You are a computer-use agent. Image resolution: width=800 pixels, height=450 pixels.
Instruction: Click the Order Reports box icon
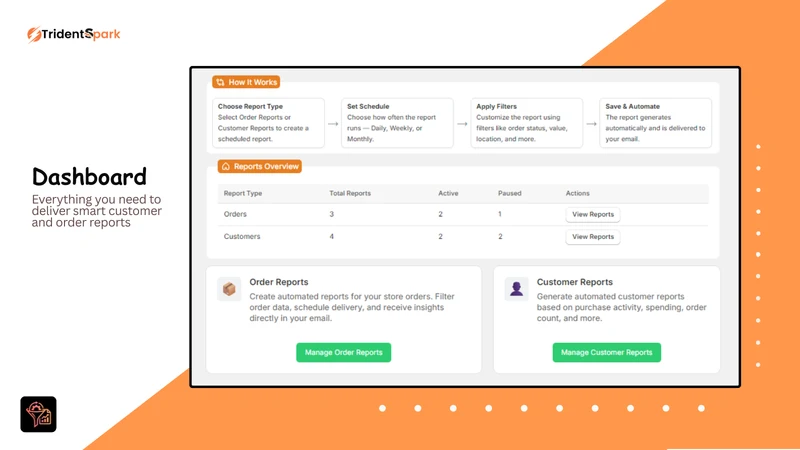tap(229, 289)
